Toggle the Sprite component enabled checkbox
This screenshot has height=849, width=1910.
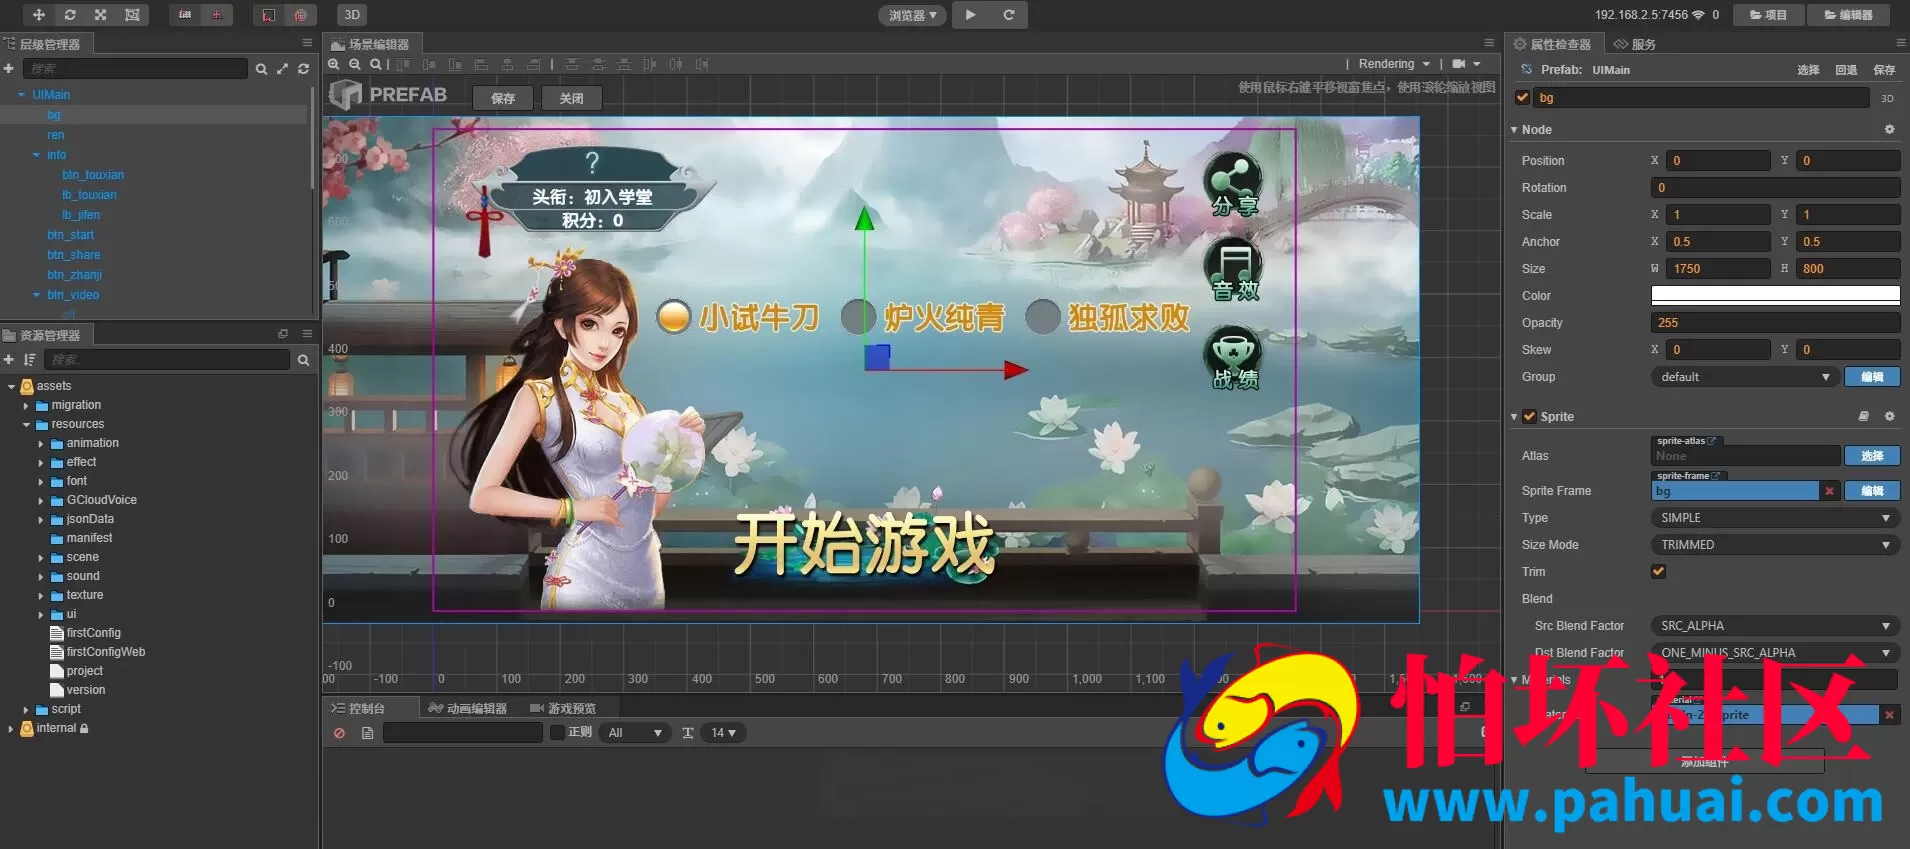(x=1529, y=416)
